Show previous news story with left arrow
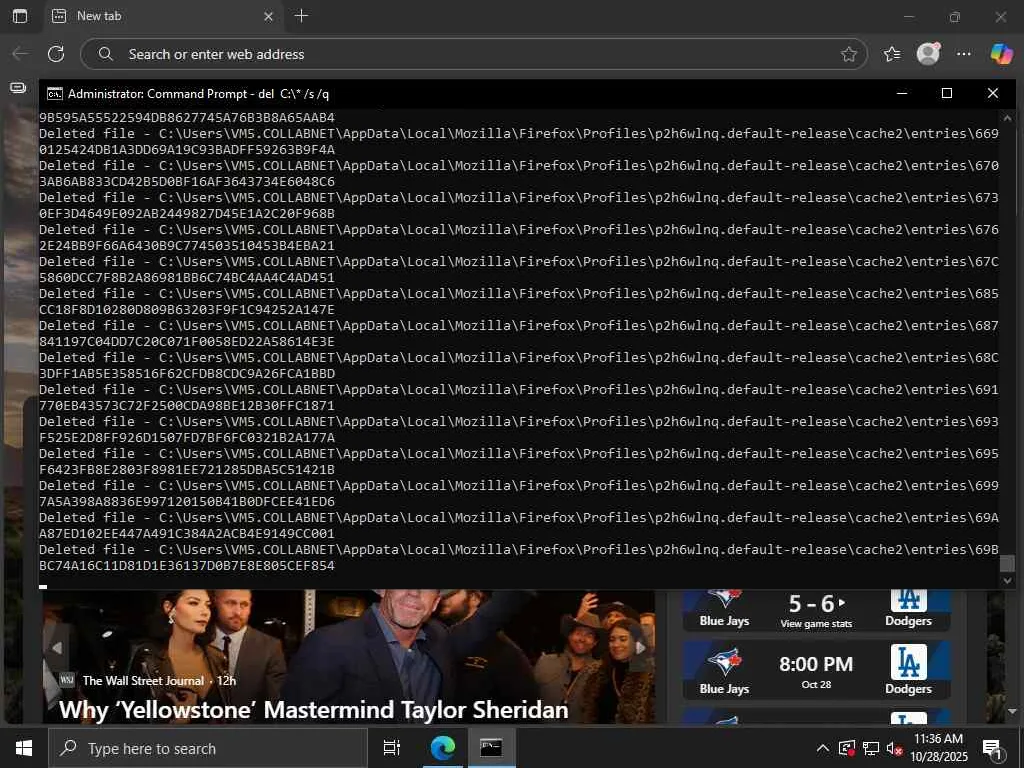Image resolution: width=1024 pixels, height=768 pixels. 57,648
